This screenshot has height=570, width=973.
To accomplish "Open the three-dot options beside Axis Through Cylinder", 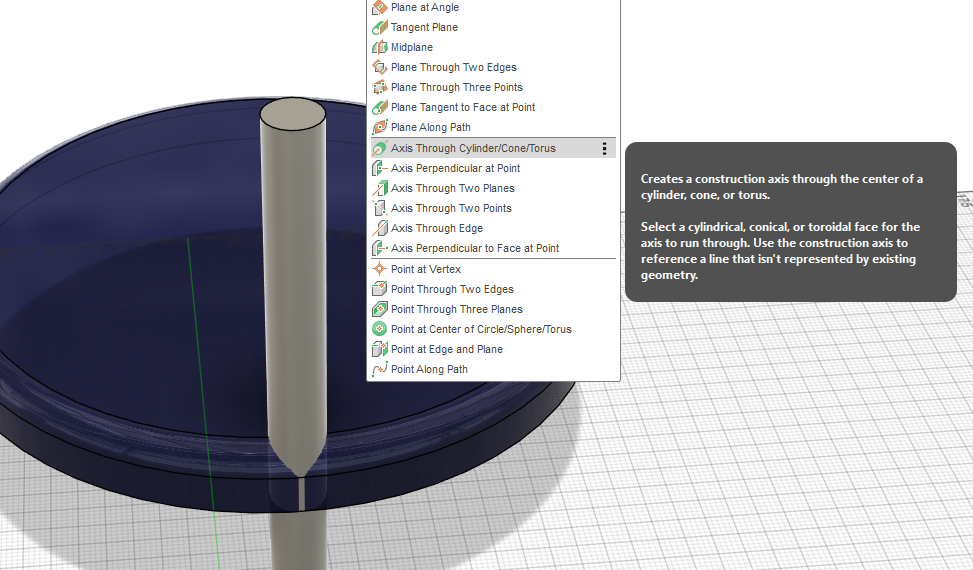I will (x=604, y=148).
